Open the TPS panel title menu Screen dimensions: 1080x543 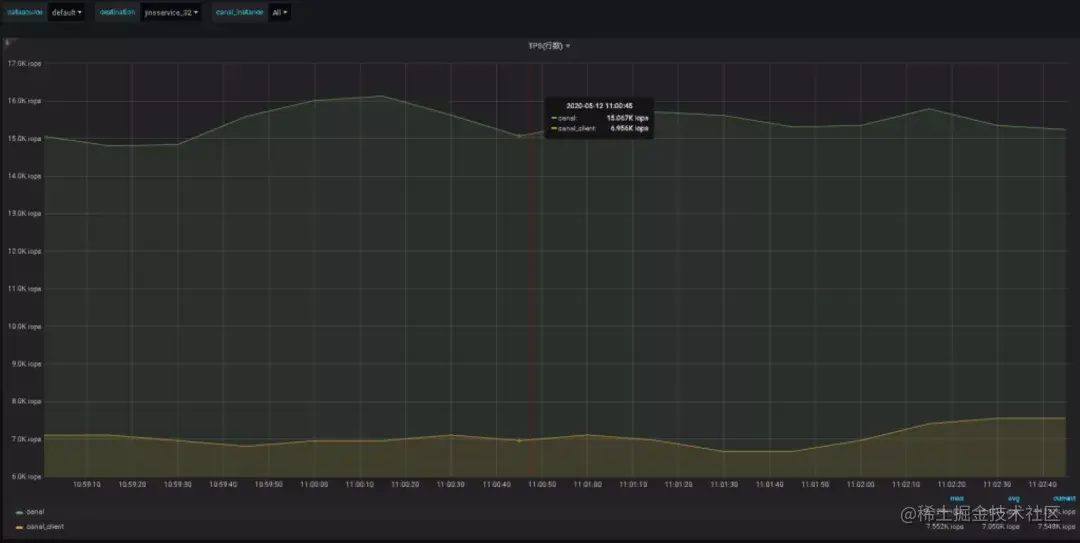tap(549, 46)
